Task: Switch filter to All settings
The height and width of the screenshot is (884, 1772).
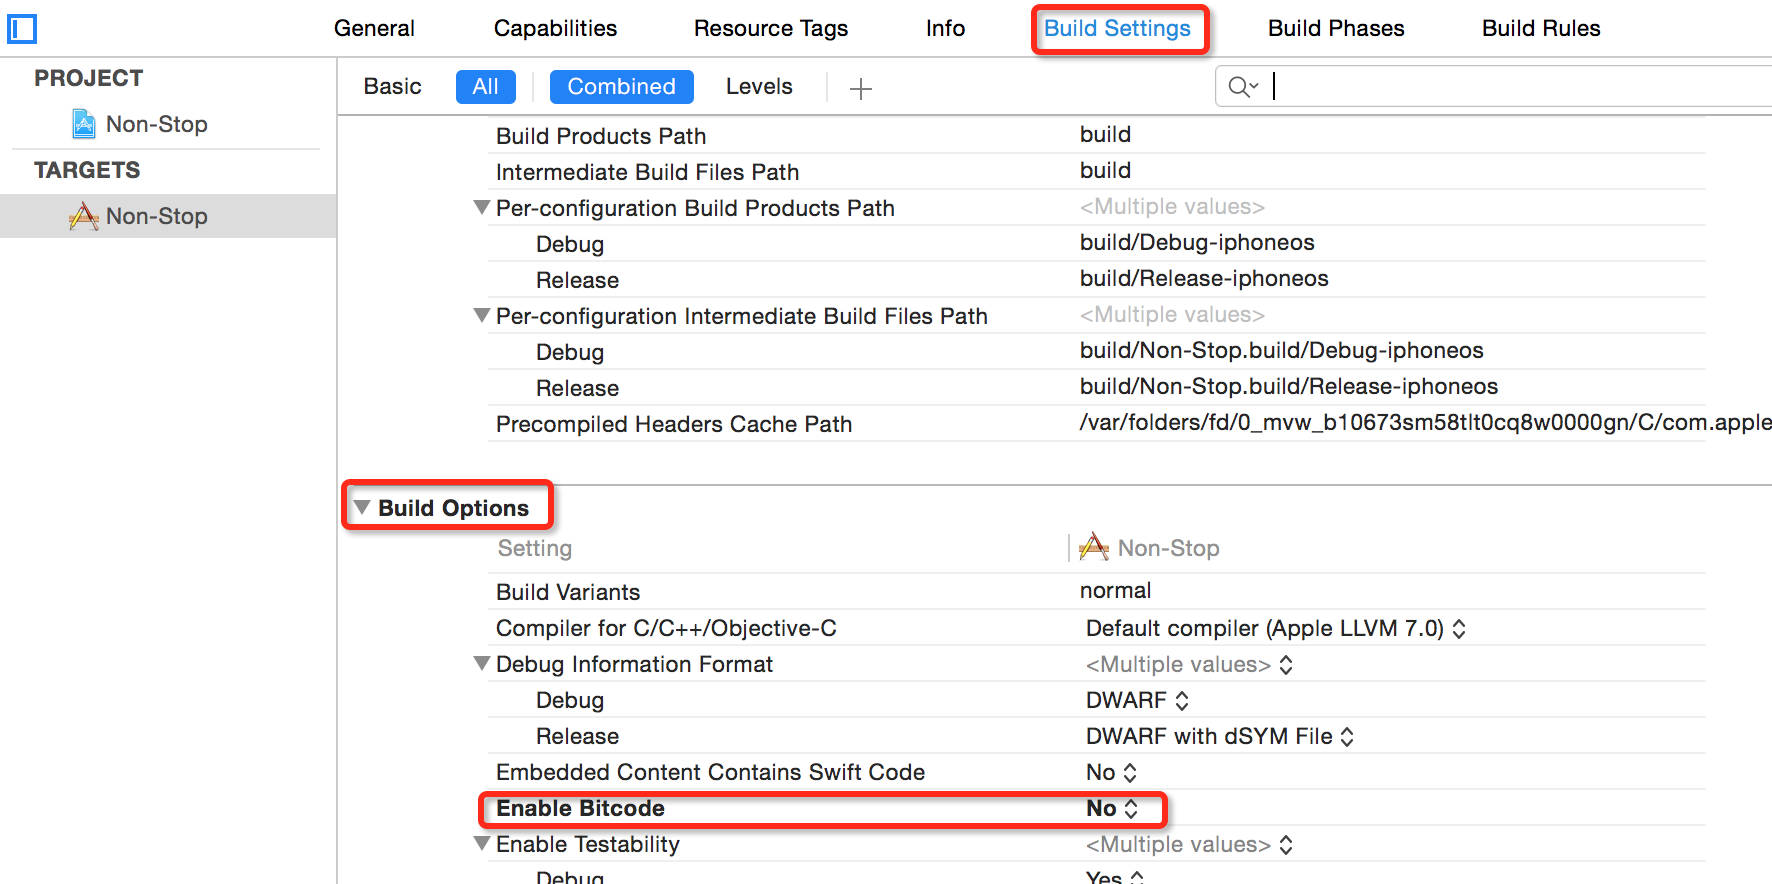Action: click(x=486, y=87)
